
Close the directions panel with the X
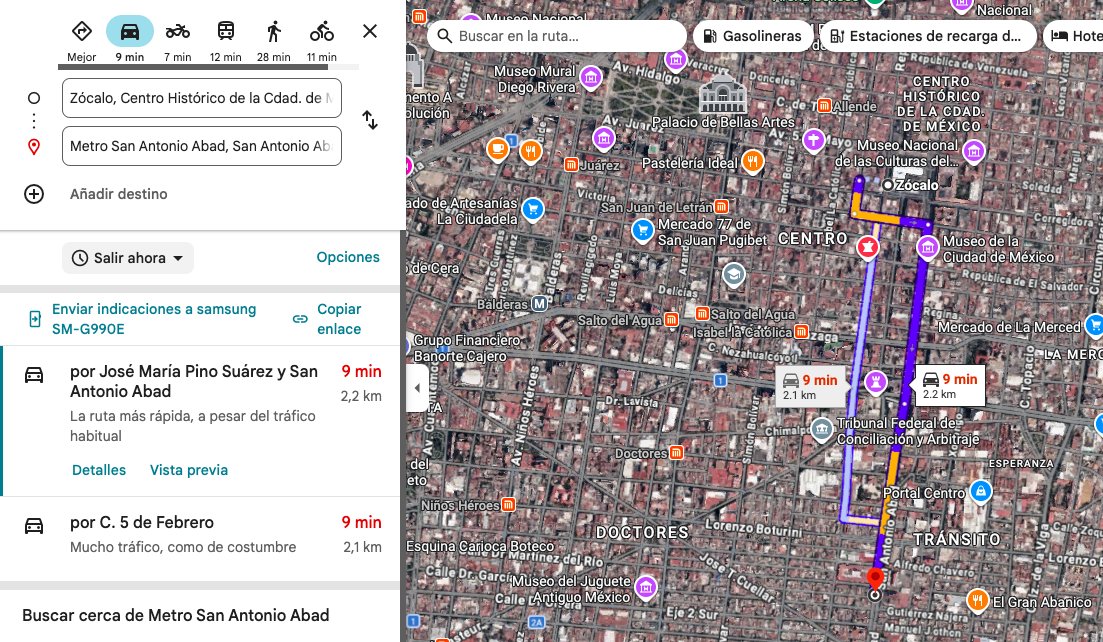369,31
